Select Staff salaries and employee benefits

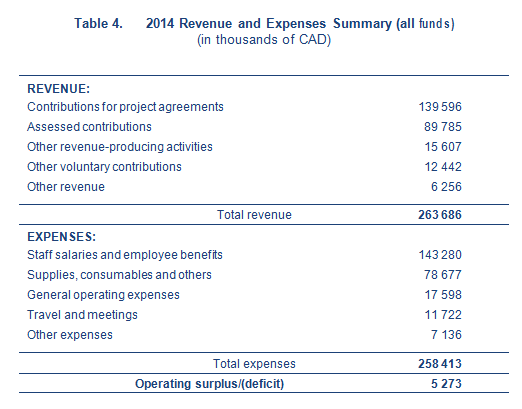(x=125, y=255)
